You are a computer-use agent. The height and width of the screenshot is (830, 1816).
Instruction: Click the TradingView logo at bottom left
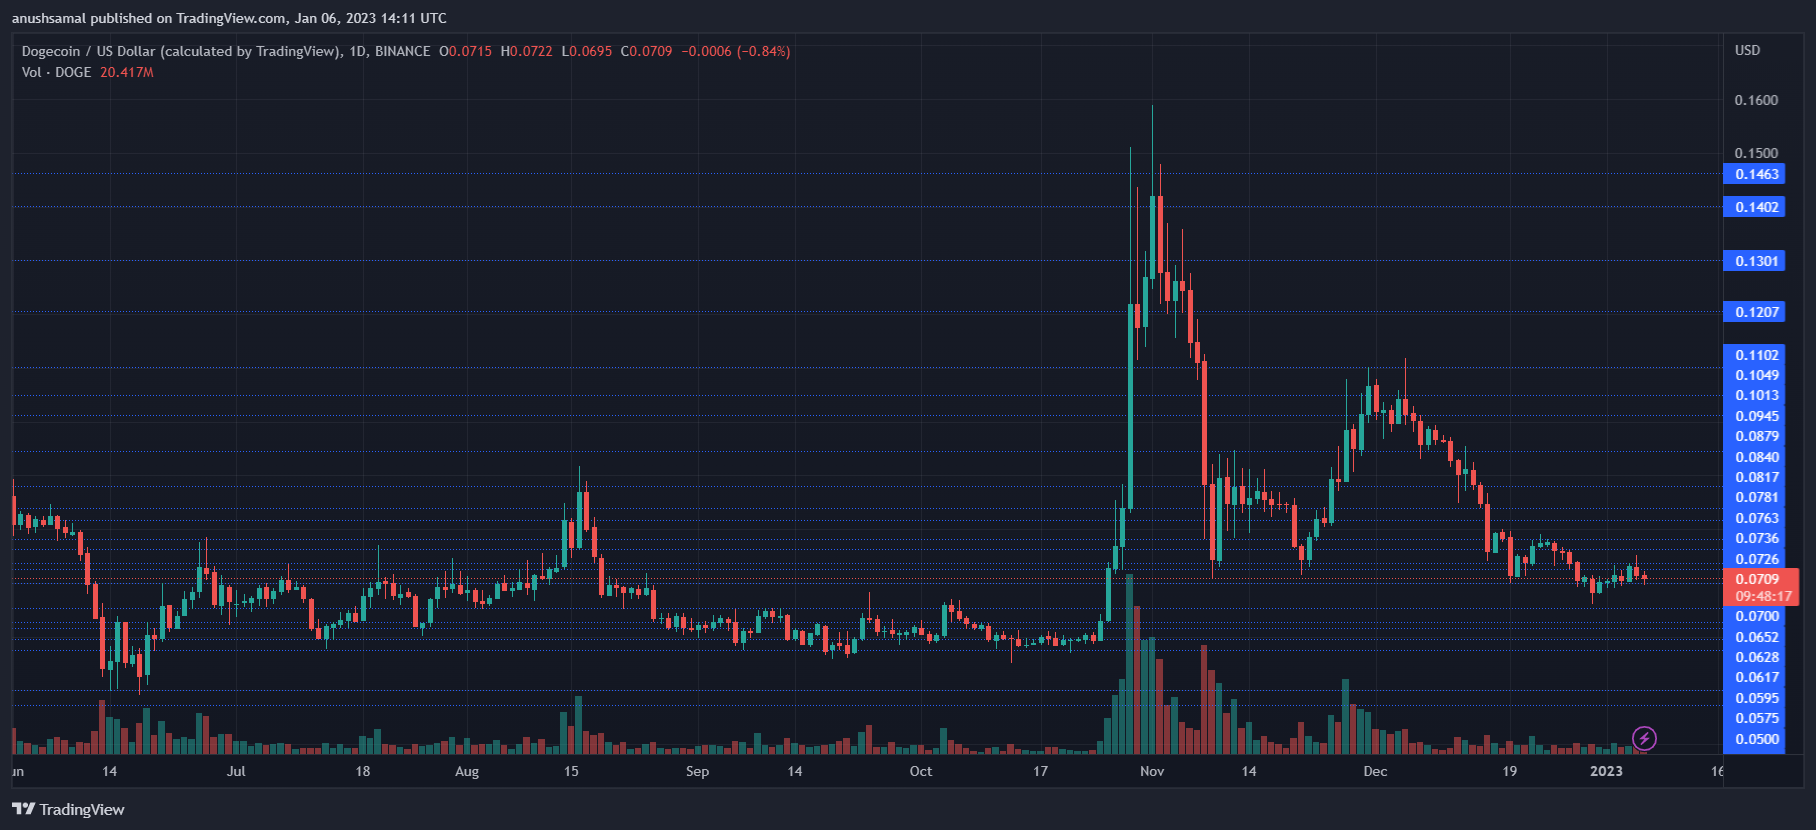click(x=68, y=809)
